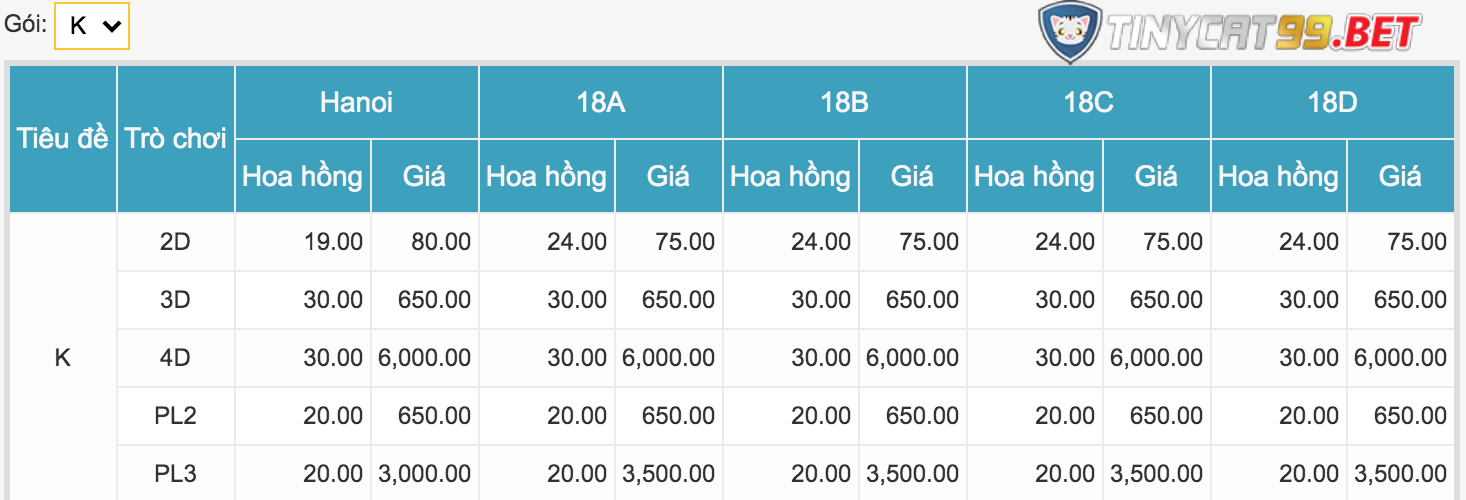Image resolution: width=1466 pixels, height=500 pixels.
Task: Select the 4D game row label
Action: (175, 357)
